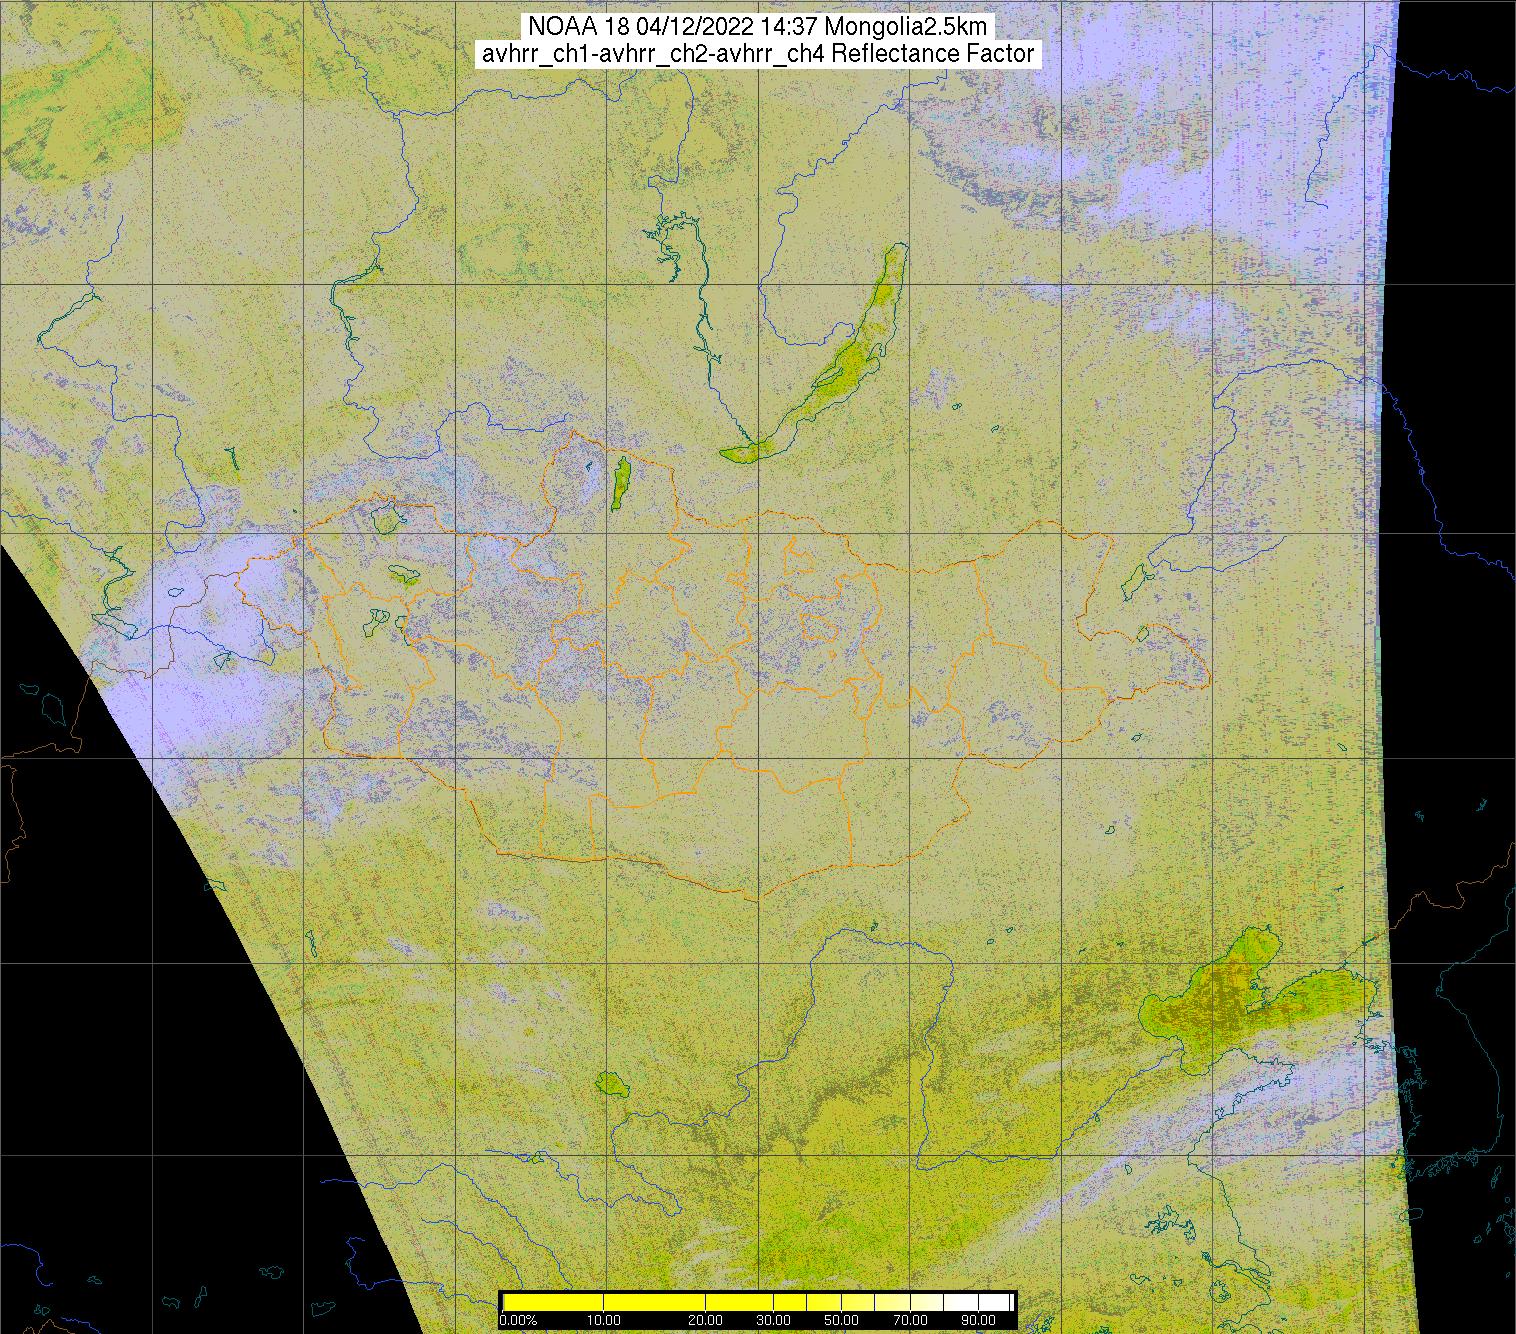Click the "30.00" label on the color scale
The height and width of the screenshot is (1334, 1516).
[772, 1320]
